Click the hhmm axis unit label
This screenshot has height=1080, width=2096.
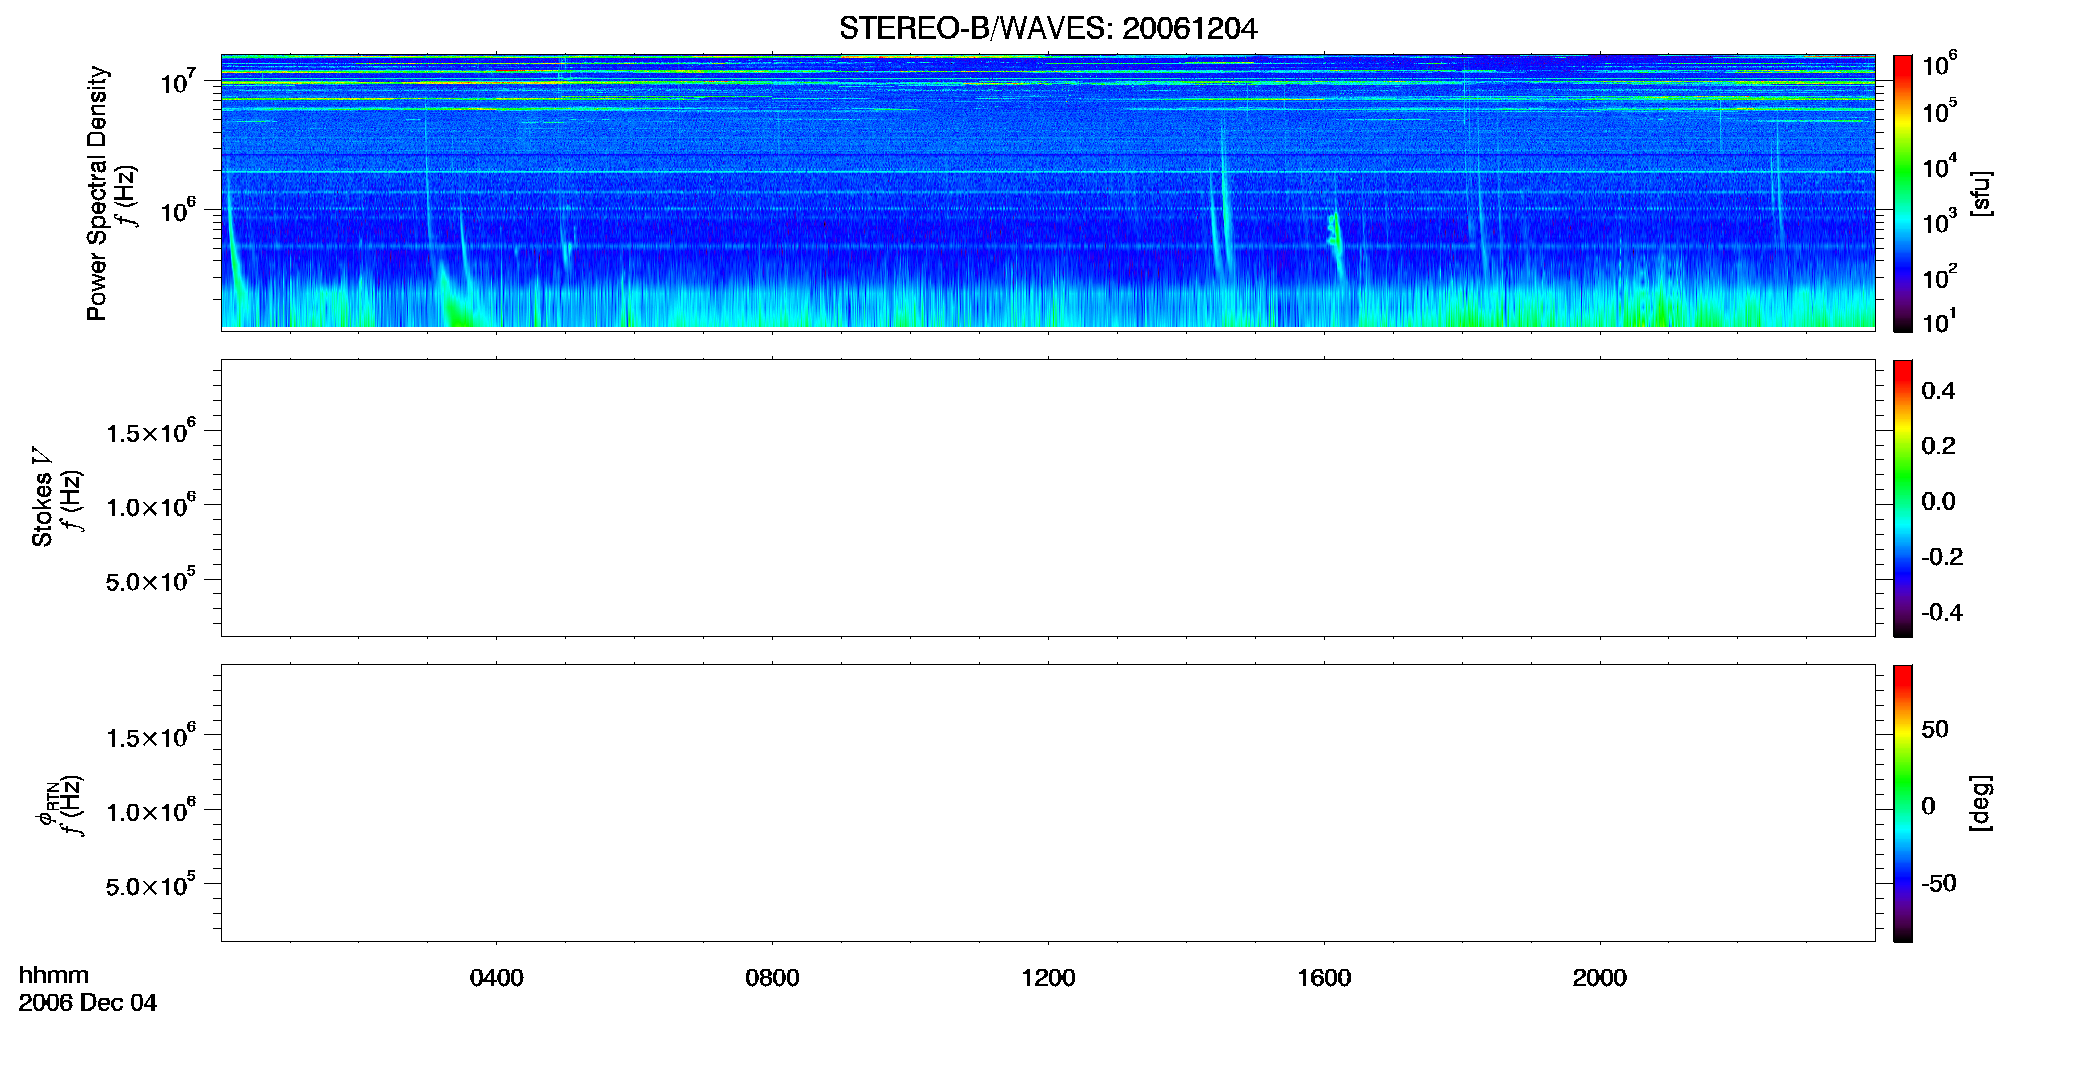54,975
